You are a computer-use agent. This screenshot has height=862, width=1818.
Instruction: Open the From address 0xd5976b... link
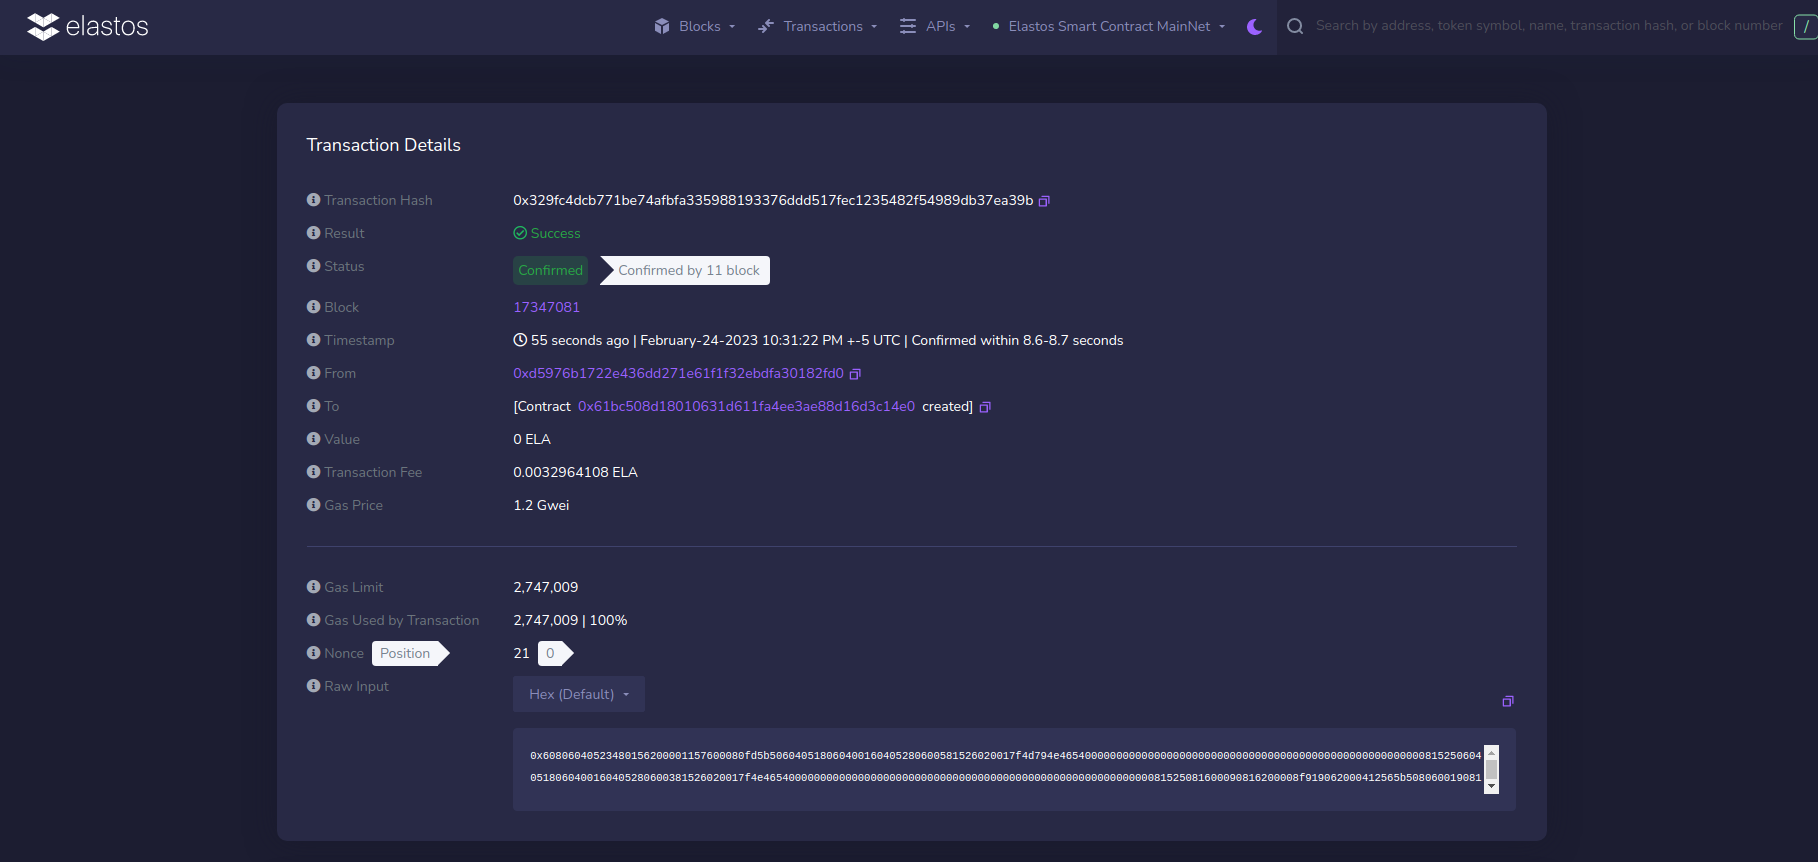coord(678,373)
